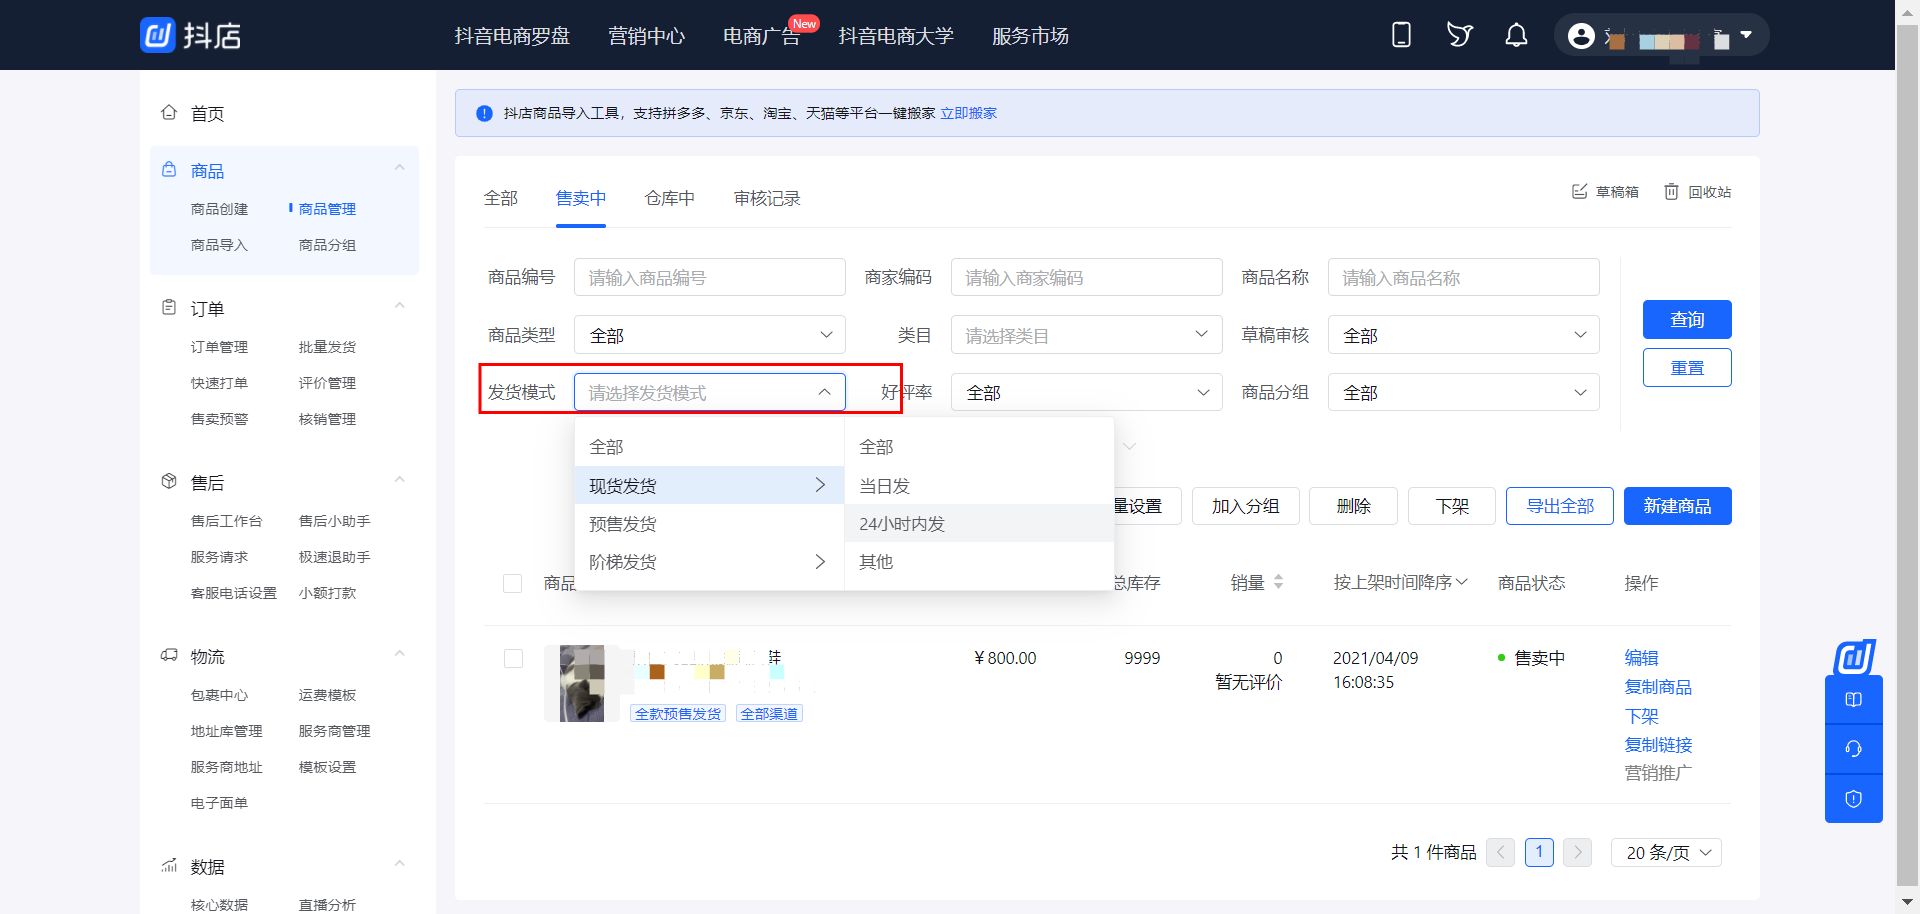
Task: Click the 首页 home icon in sidebar
Action: pos(169,113)
